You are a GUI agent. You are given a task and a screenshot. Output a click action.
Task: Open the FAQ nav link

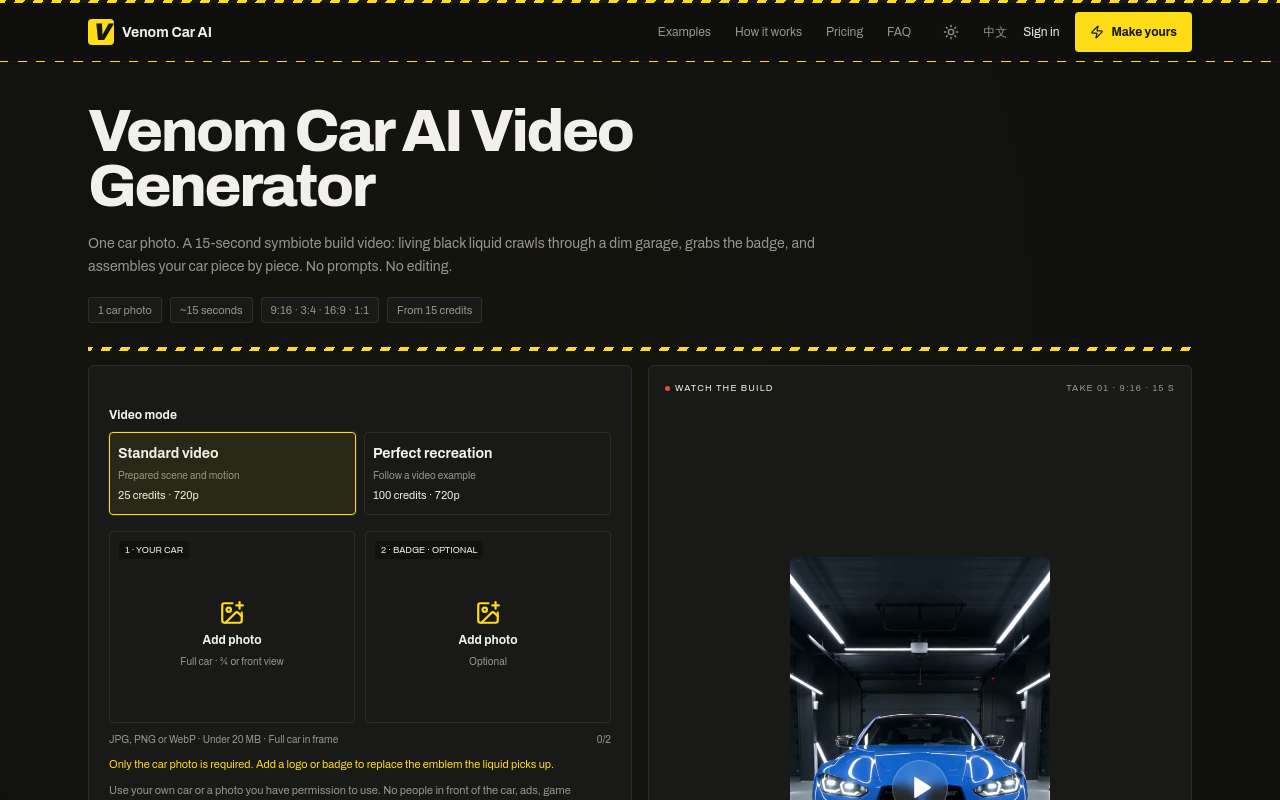tap(899, 32)
